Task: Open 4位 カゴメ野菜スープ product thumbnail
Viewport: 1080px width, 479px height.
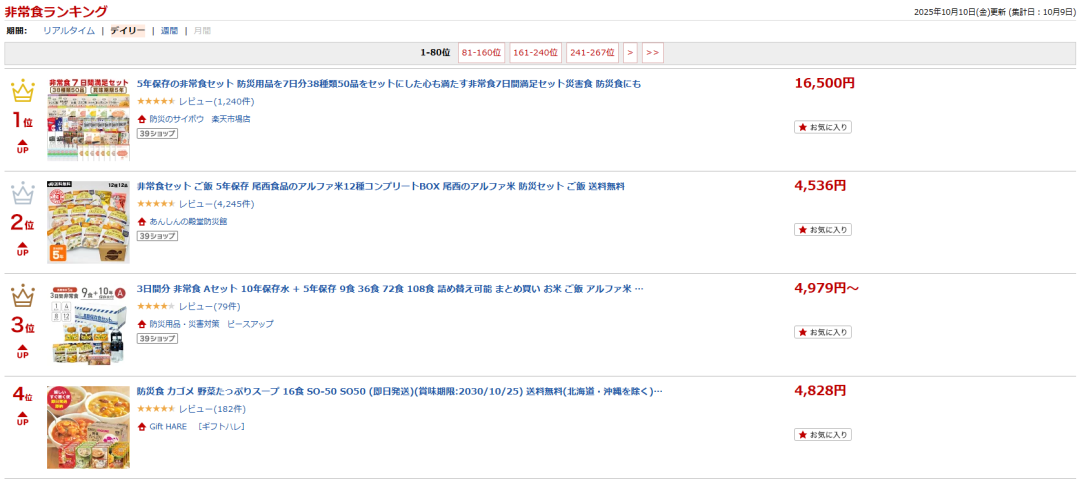Action: pos(88,427)
